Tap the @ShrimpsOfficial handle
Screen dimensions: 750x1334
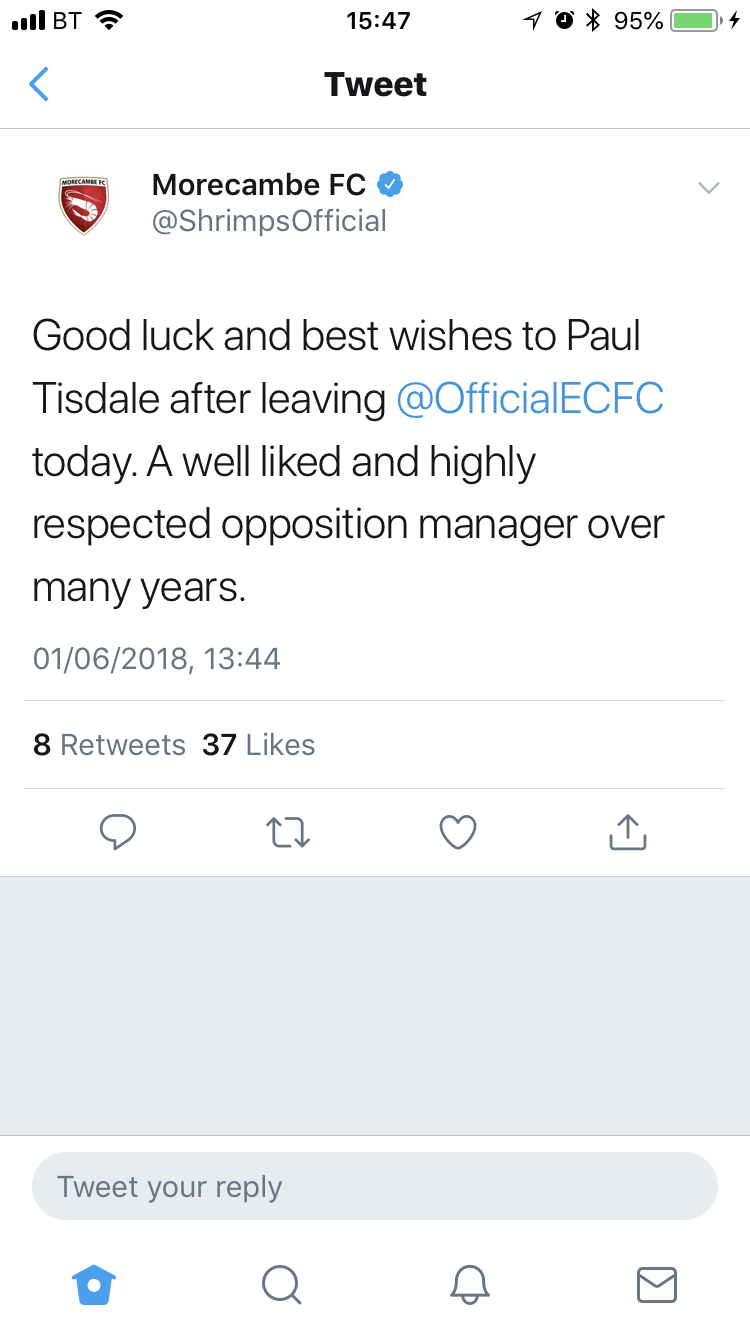coord(269,221)
